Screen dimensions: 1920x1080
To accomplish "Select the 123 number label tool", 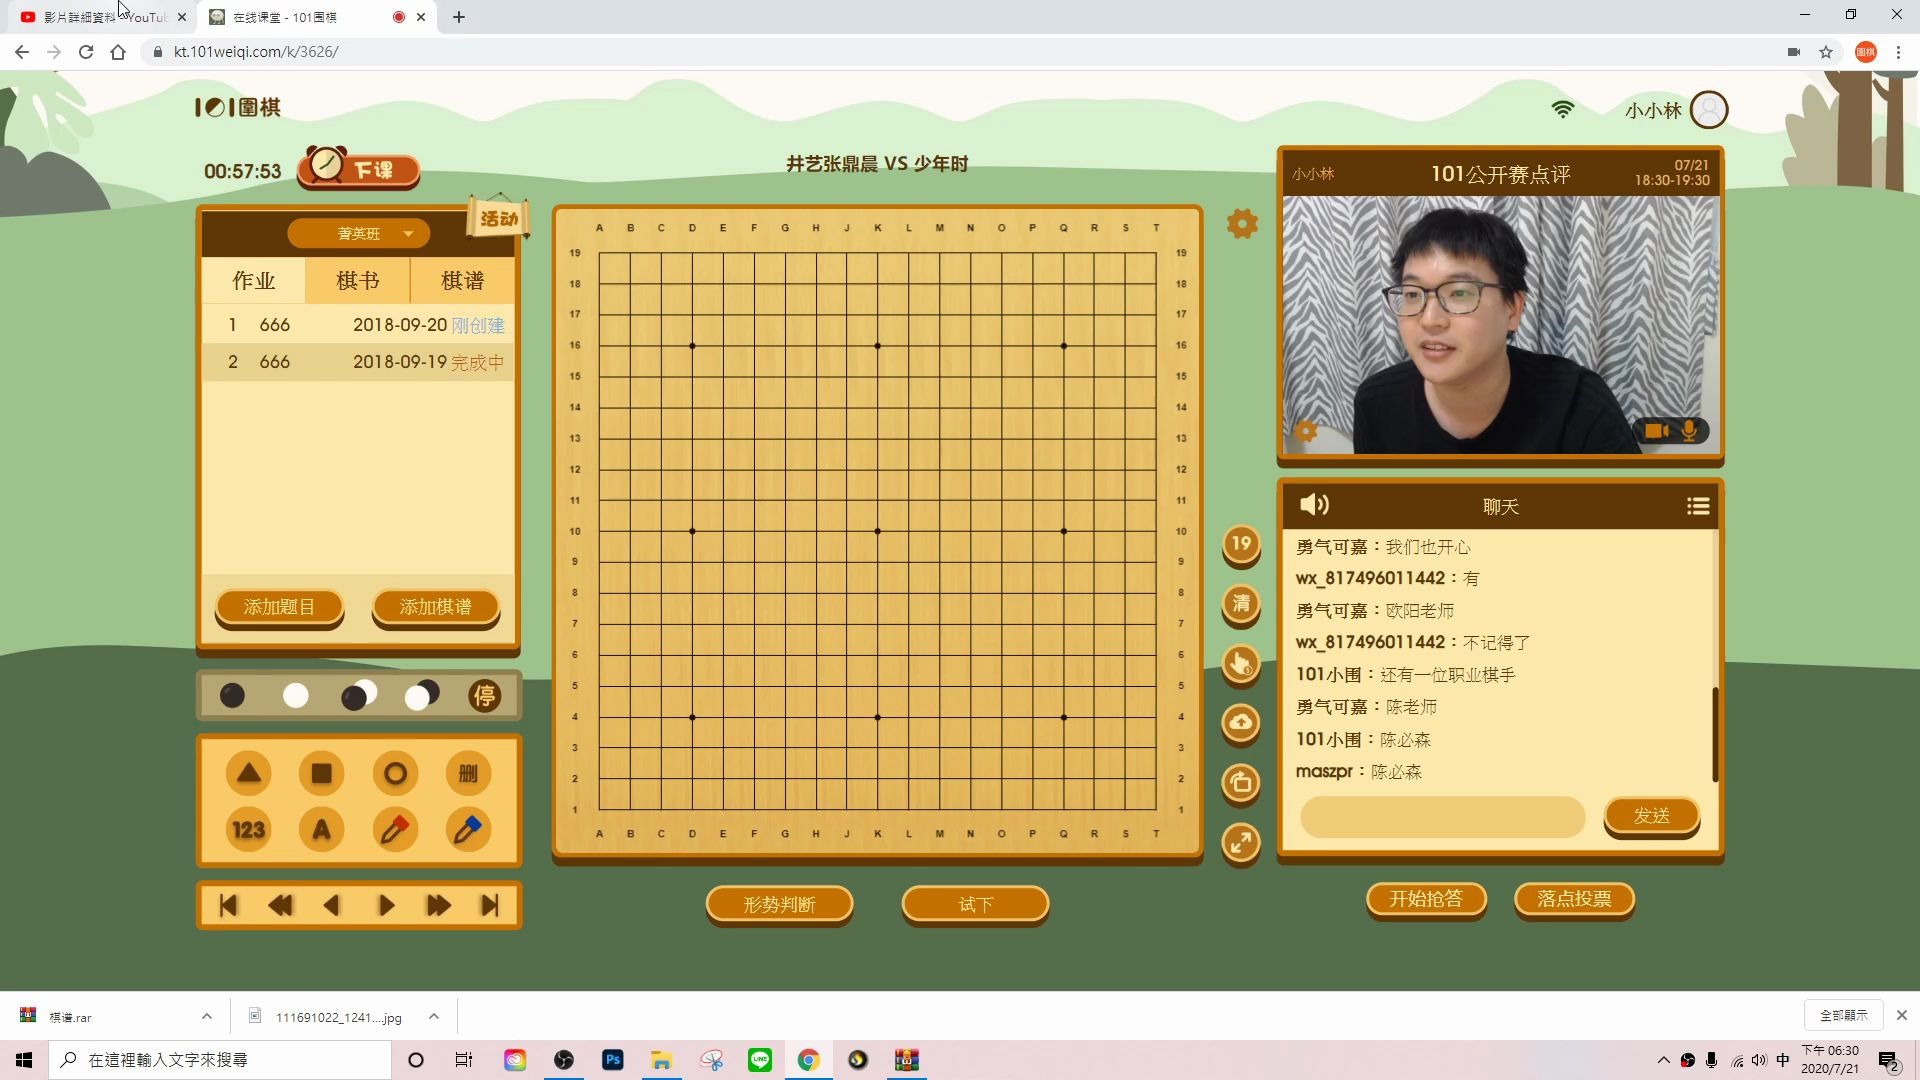I will coord(249,830).
